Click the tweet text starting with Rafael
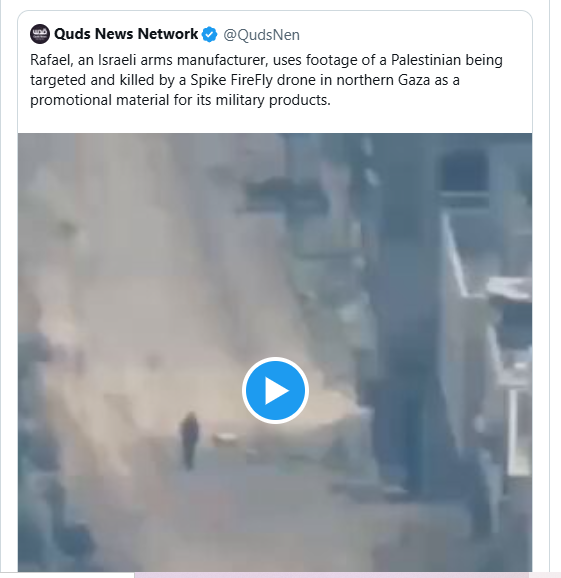 tap(266, 80)
